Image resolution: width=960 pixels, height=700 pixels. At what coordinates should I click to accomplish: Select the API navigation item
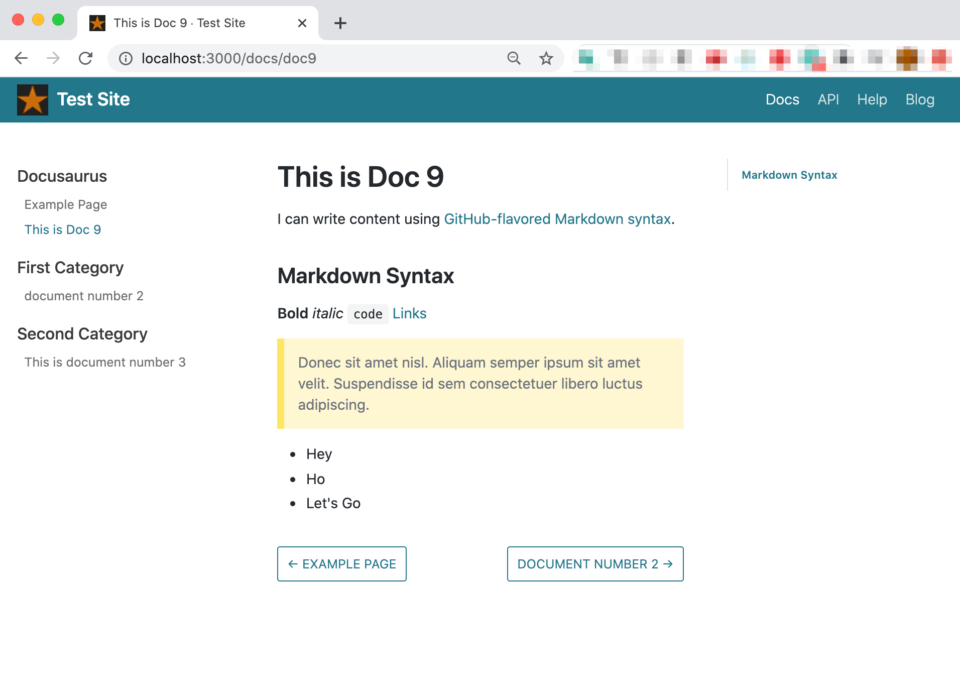click(x=828, y=99)
